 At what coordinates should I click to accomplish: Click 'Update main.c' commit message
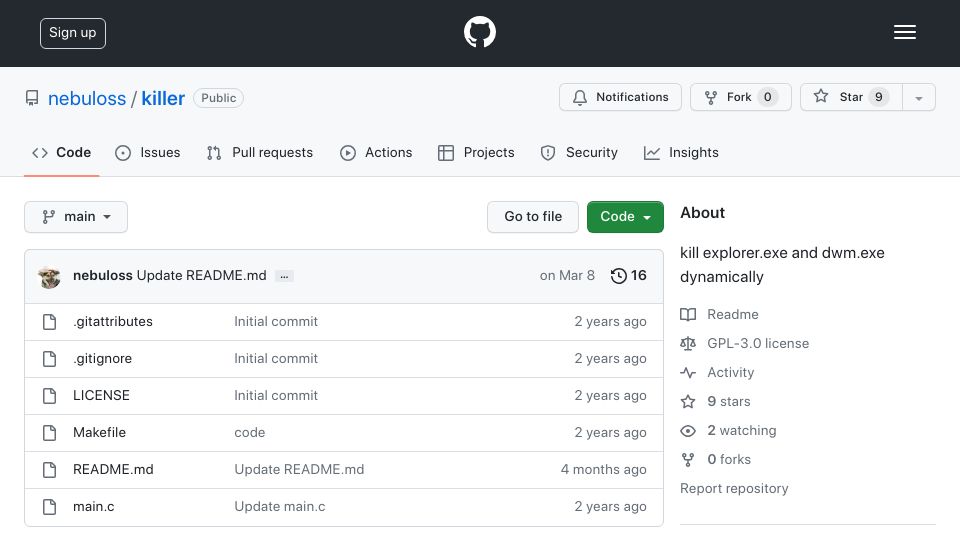[x=280, y=506]
